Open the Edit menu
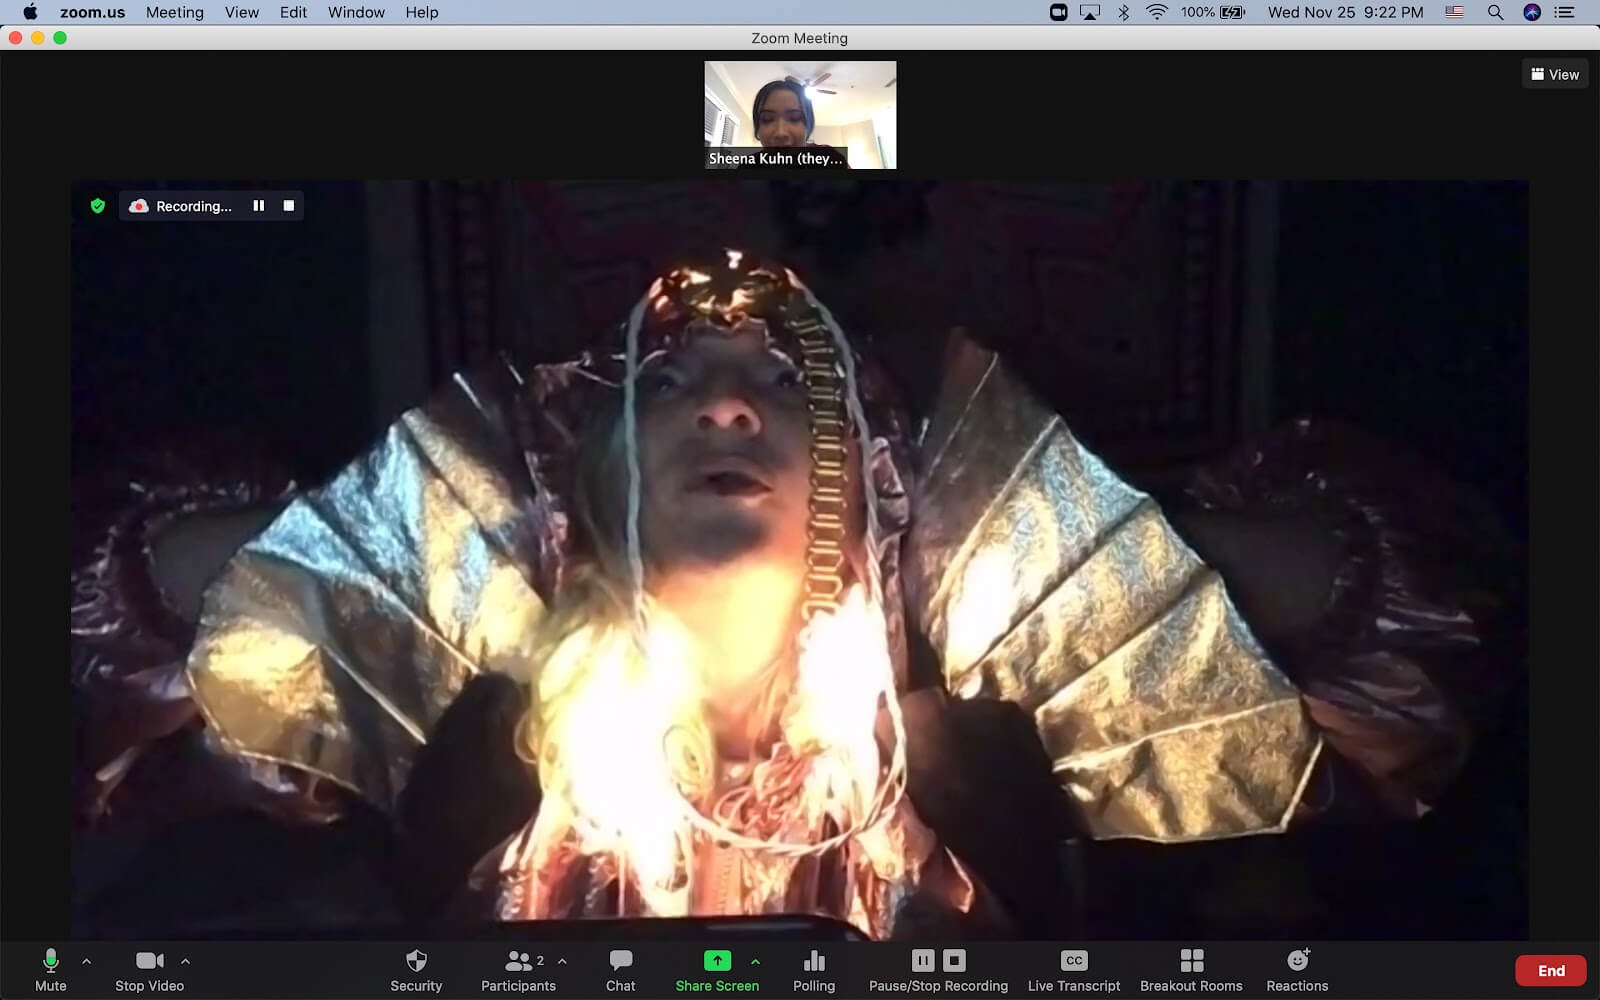Image resolution: width=1600 pixels, height=1000 pixels. [293, 12]
